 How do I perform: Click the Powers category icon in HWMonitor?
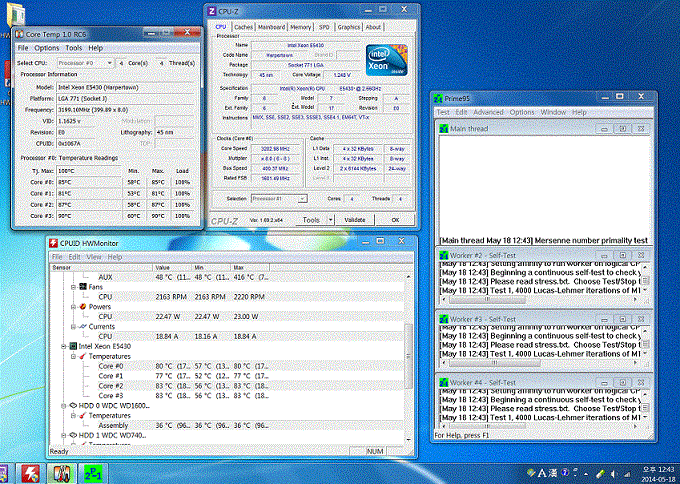(x=83, y=307)
